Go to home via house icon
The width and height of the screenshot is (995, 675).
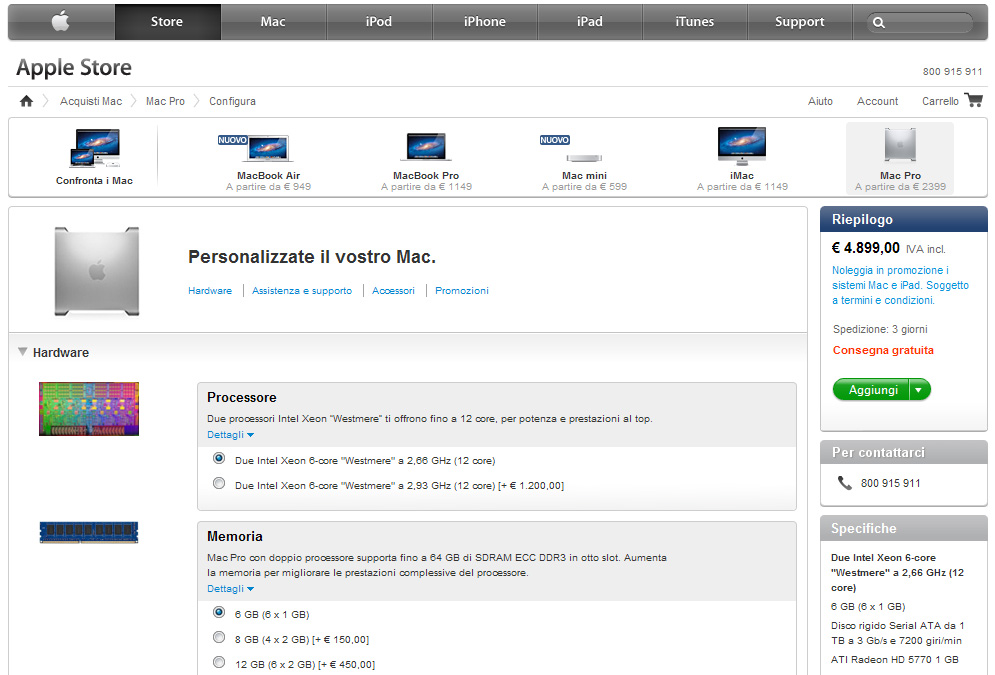click(x=26, y=101)
